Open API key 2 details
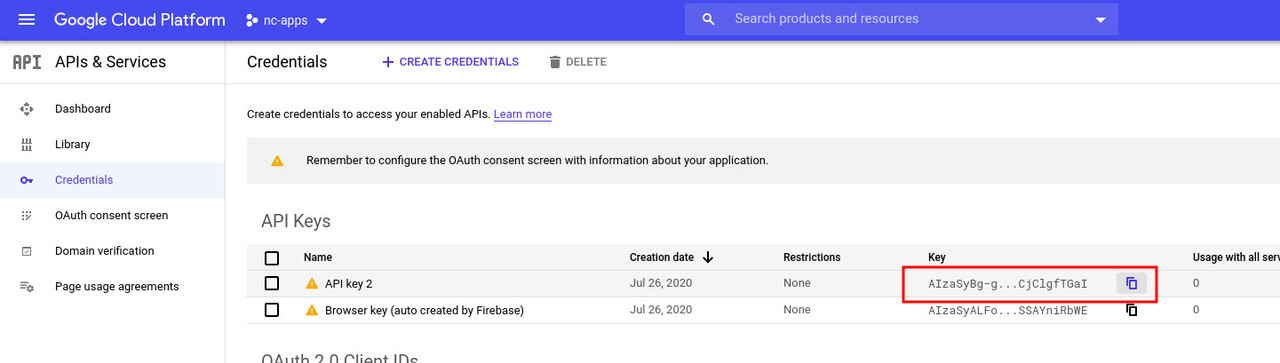The width and height of the screenshot is (1280, 363). pyautogui.click(x=348, y=284)
